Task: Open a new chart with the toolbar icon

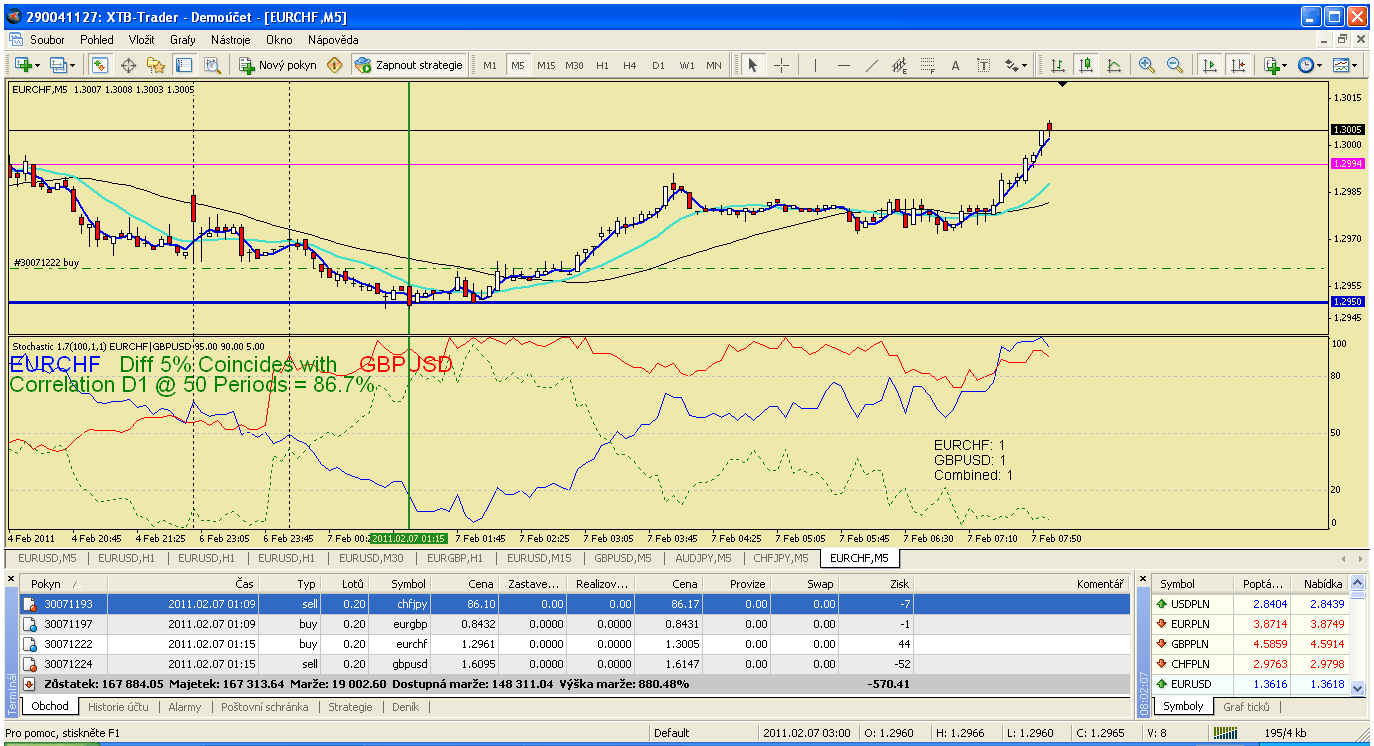Action: [x=23, y=65]
